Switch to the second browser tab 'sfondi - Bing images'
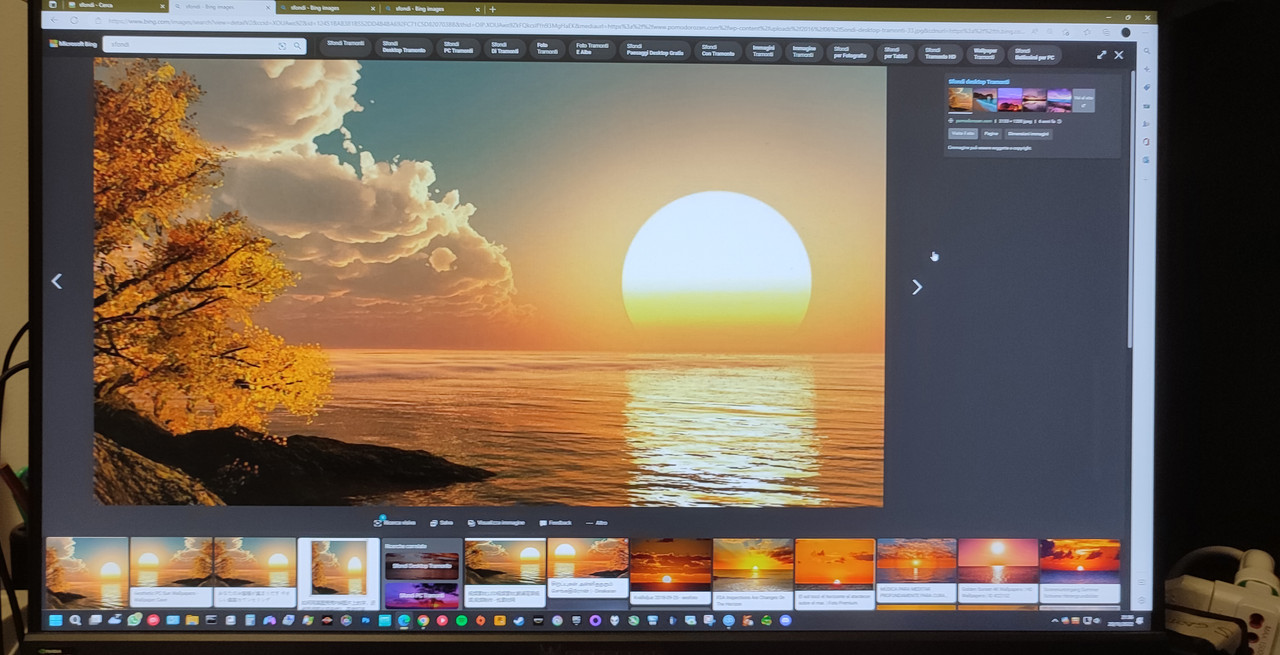 pos(220,8)
